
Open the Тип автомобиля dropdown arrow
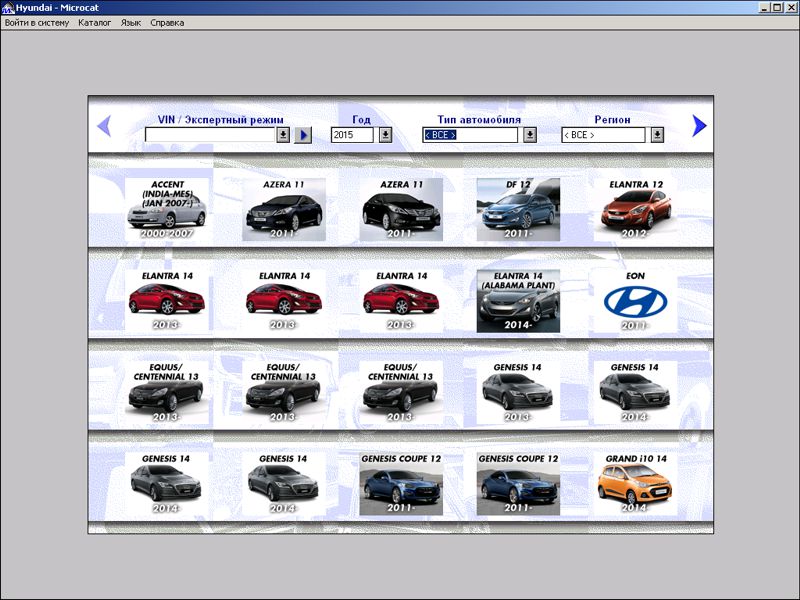pyautogui.click(x=530, y=135)
